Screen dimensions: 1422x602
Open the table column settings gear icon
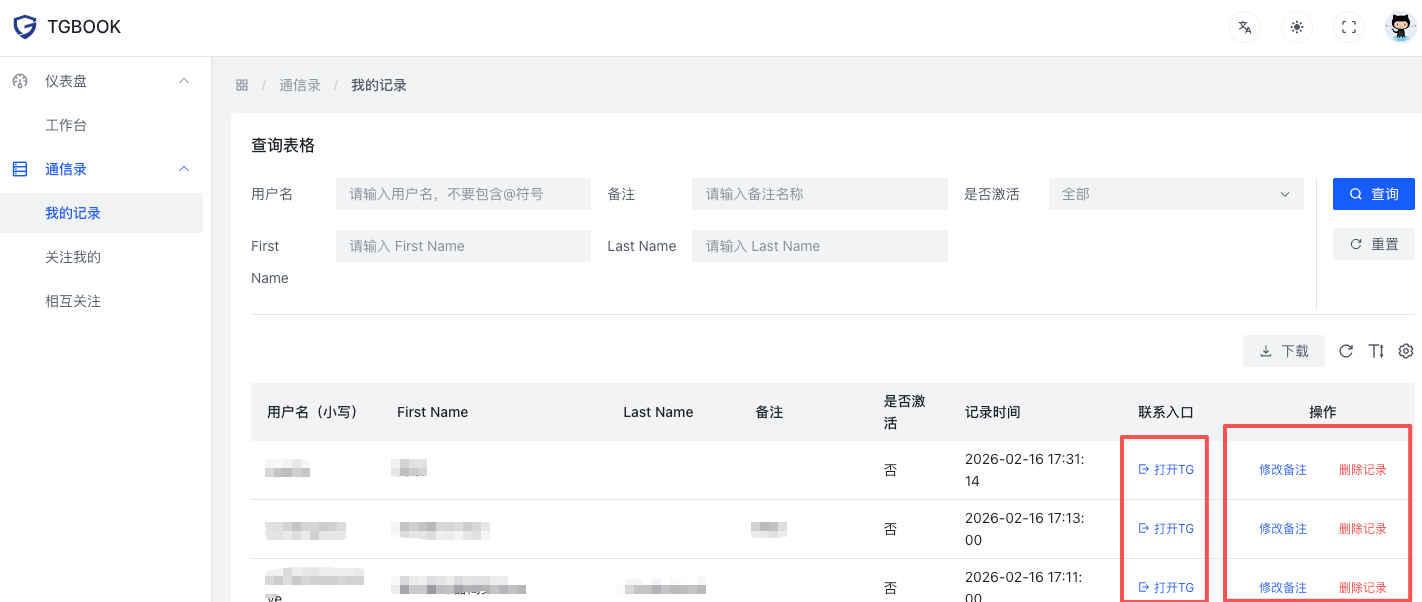point(1406,351)
